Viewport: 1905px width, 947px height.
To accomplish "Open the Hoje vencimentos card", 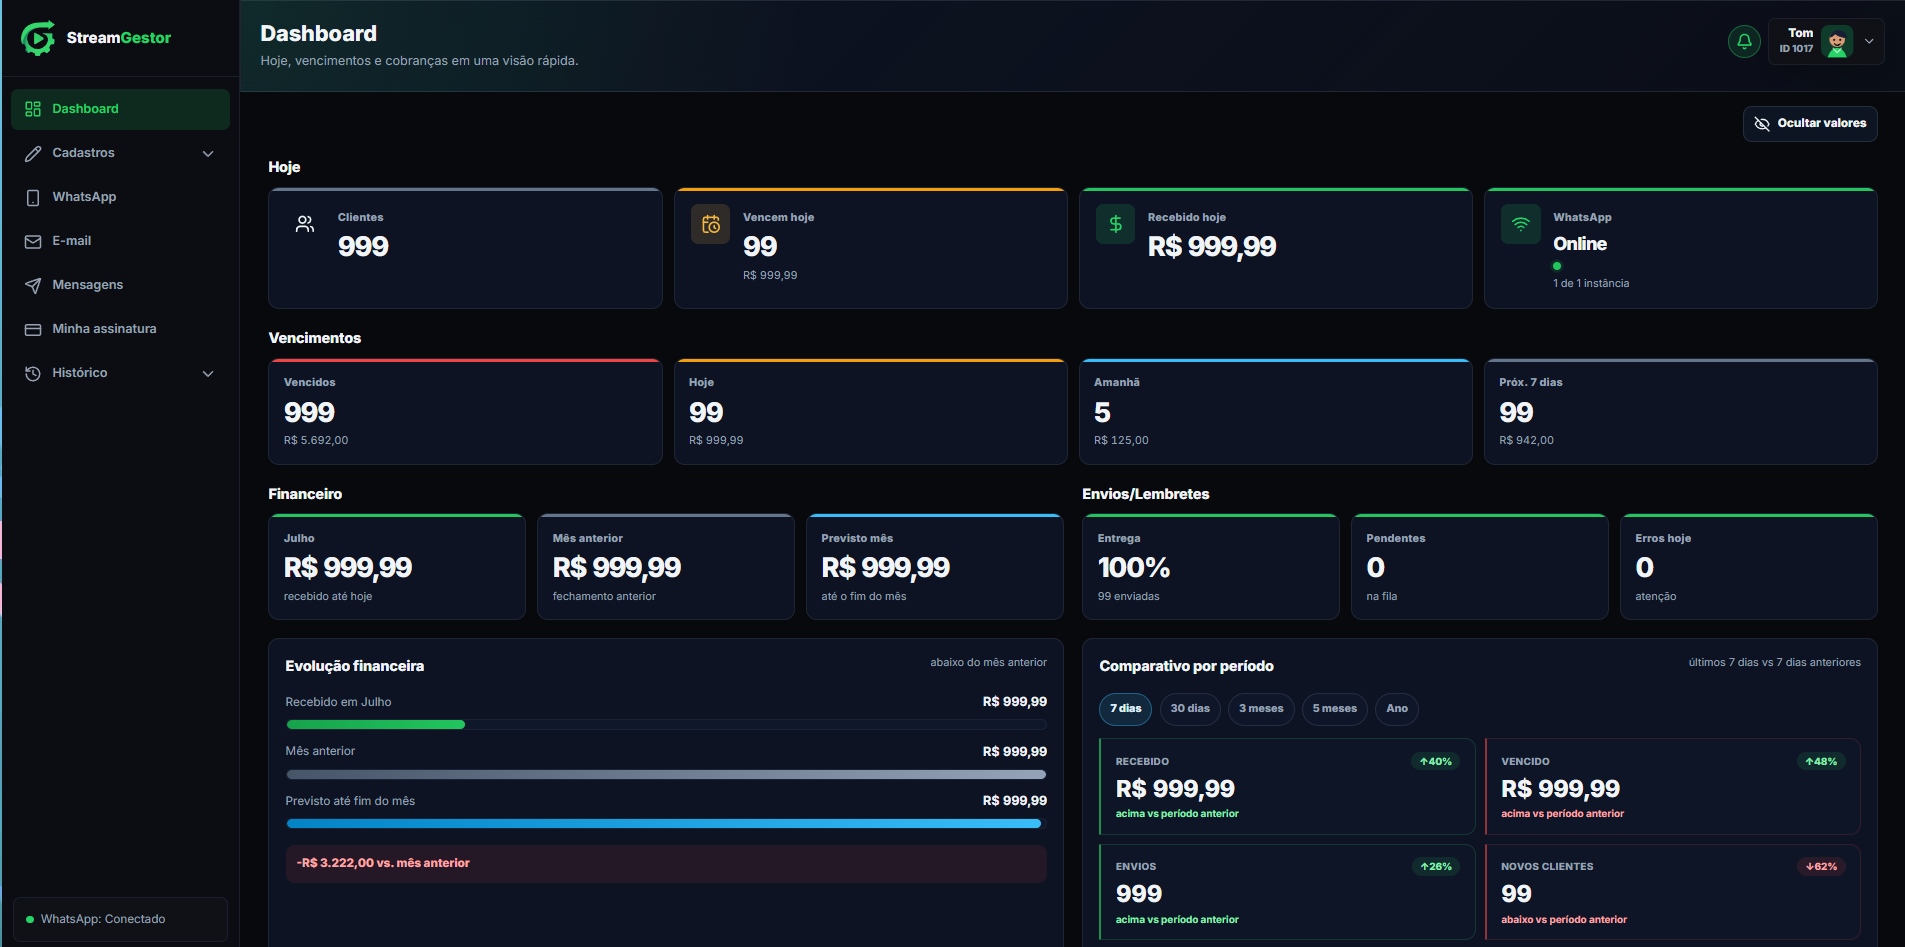I will [x=870, y=412].
